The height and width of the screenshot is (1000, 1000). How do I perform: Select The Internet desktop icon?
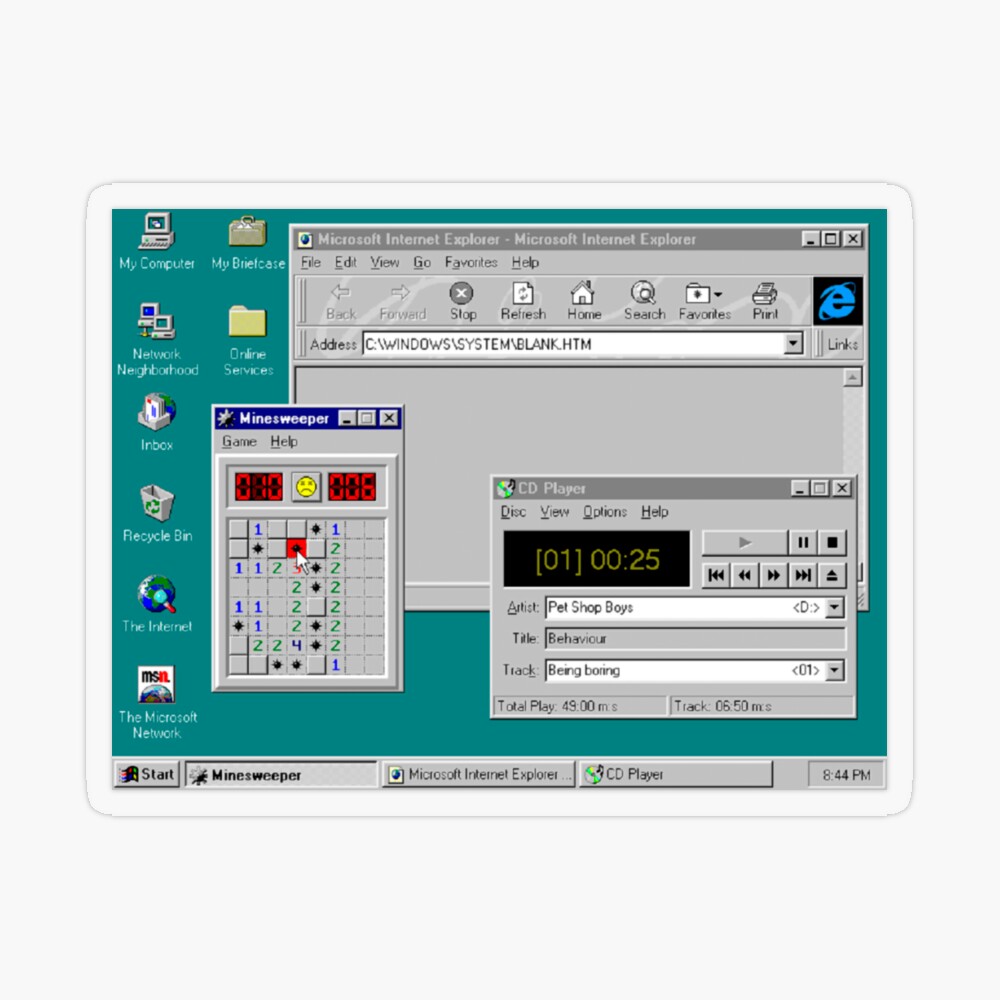pyautogui.click(x=157, y=604)
